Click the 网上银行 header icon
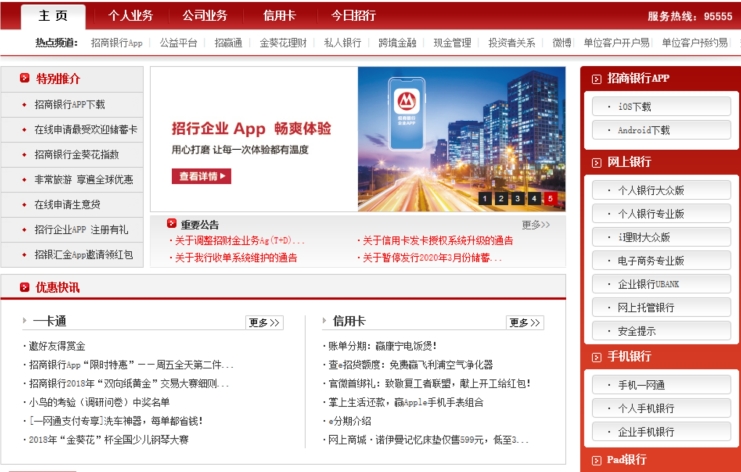The width and height of the screenshot is (741, 472). click(x=596, y=163)
